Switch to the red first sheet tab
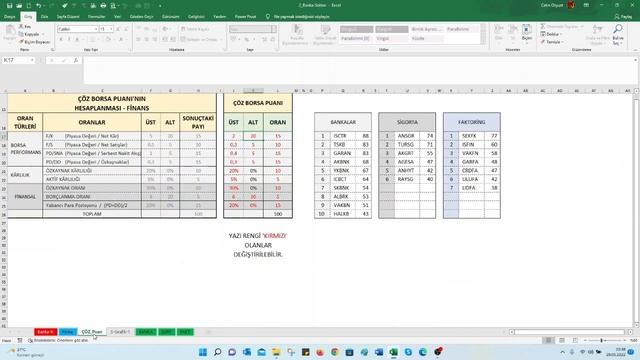 (45, 332)
